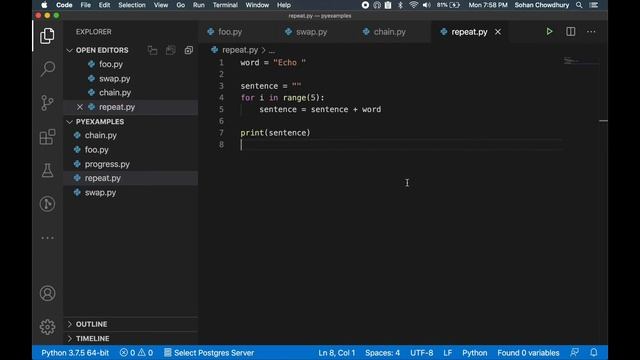This screenshot has height=360, width=640.
Task: Run Python file with play button
Action: 549,31
